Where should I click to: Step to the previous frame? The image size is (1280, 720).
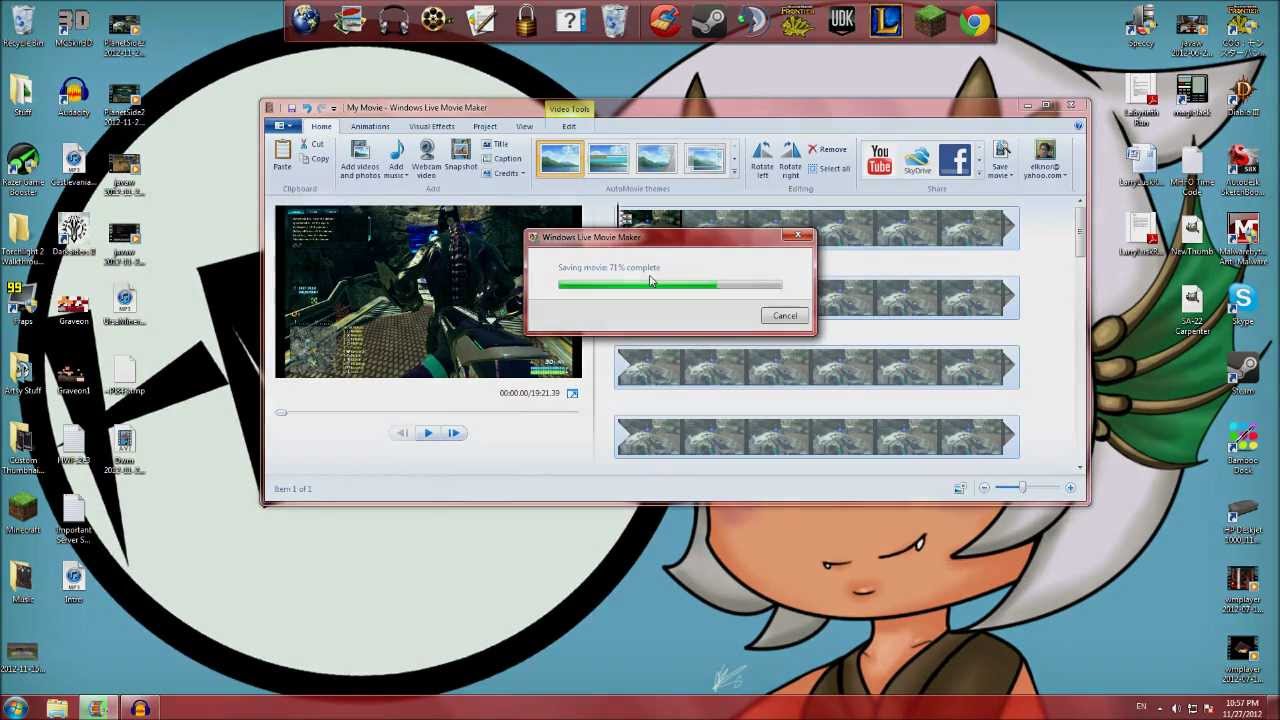point(401,433)
